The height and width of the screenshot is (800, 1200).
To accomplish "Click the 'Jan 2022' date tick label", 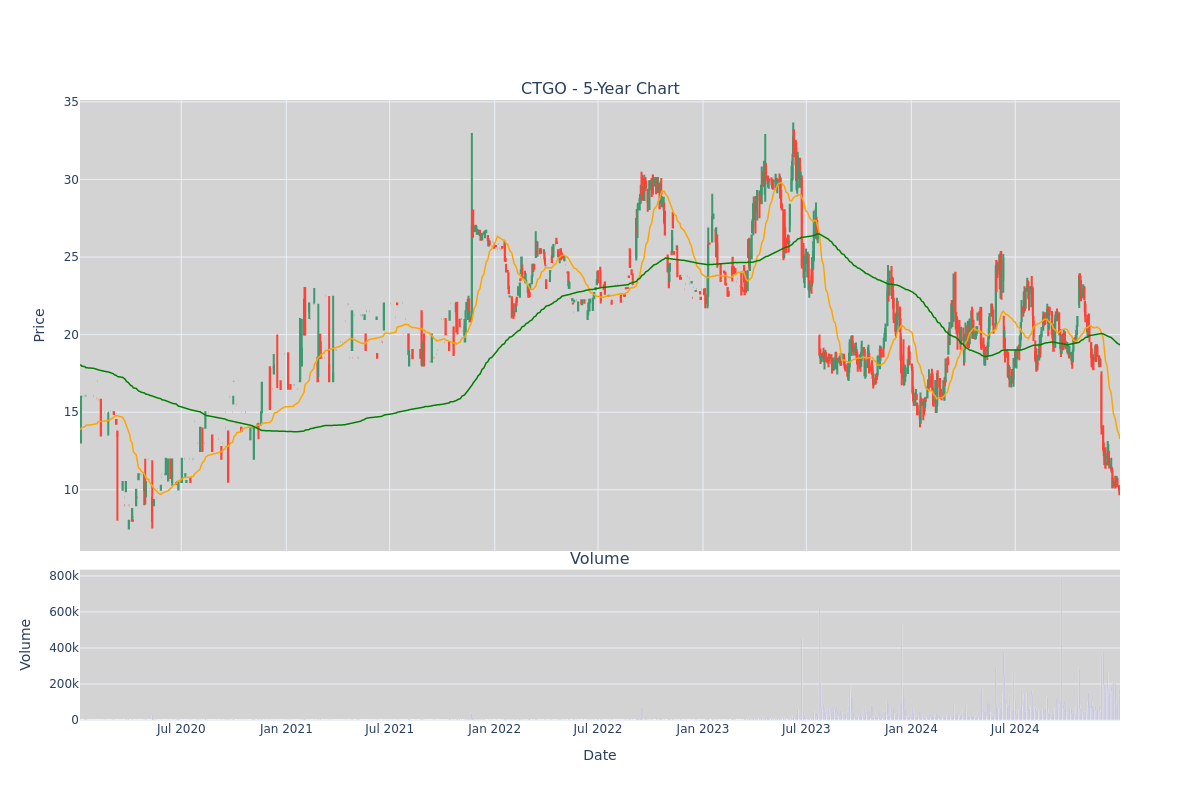I will (495, 729).
